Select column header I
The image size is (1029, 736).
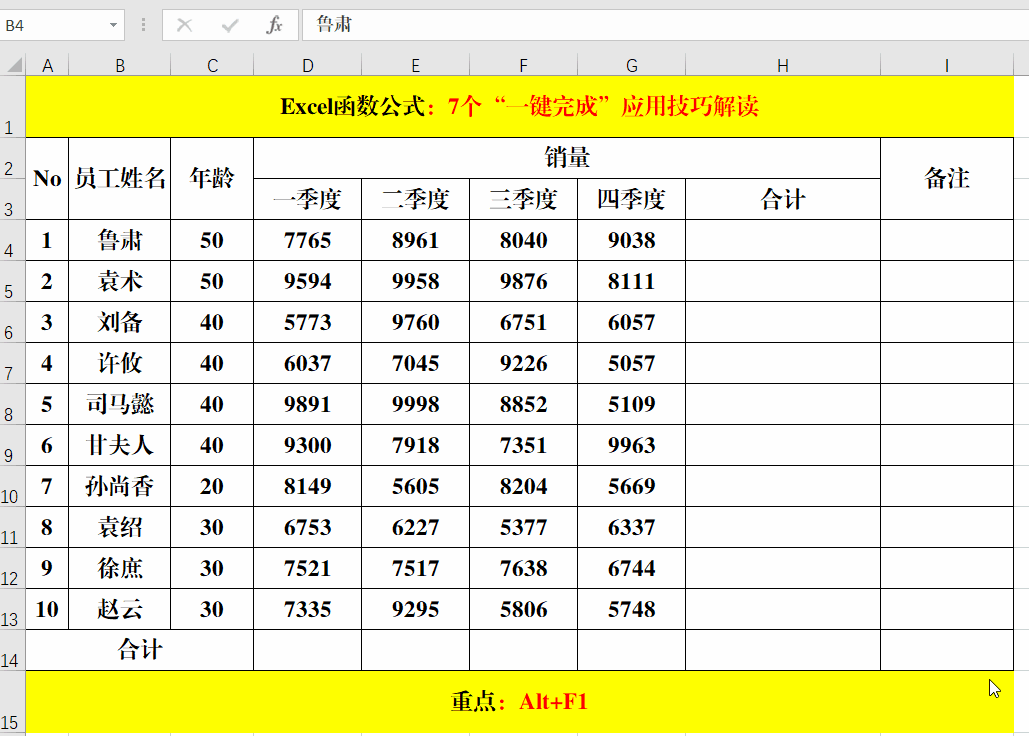pyautogui.click(x=946, y=65)
